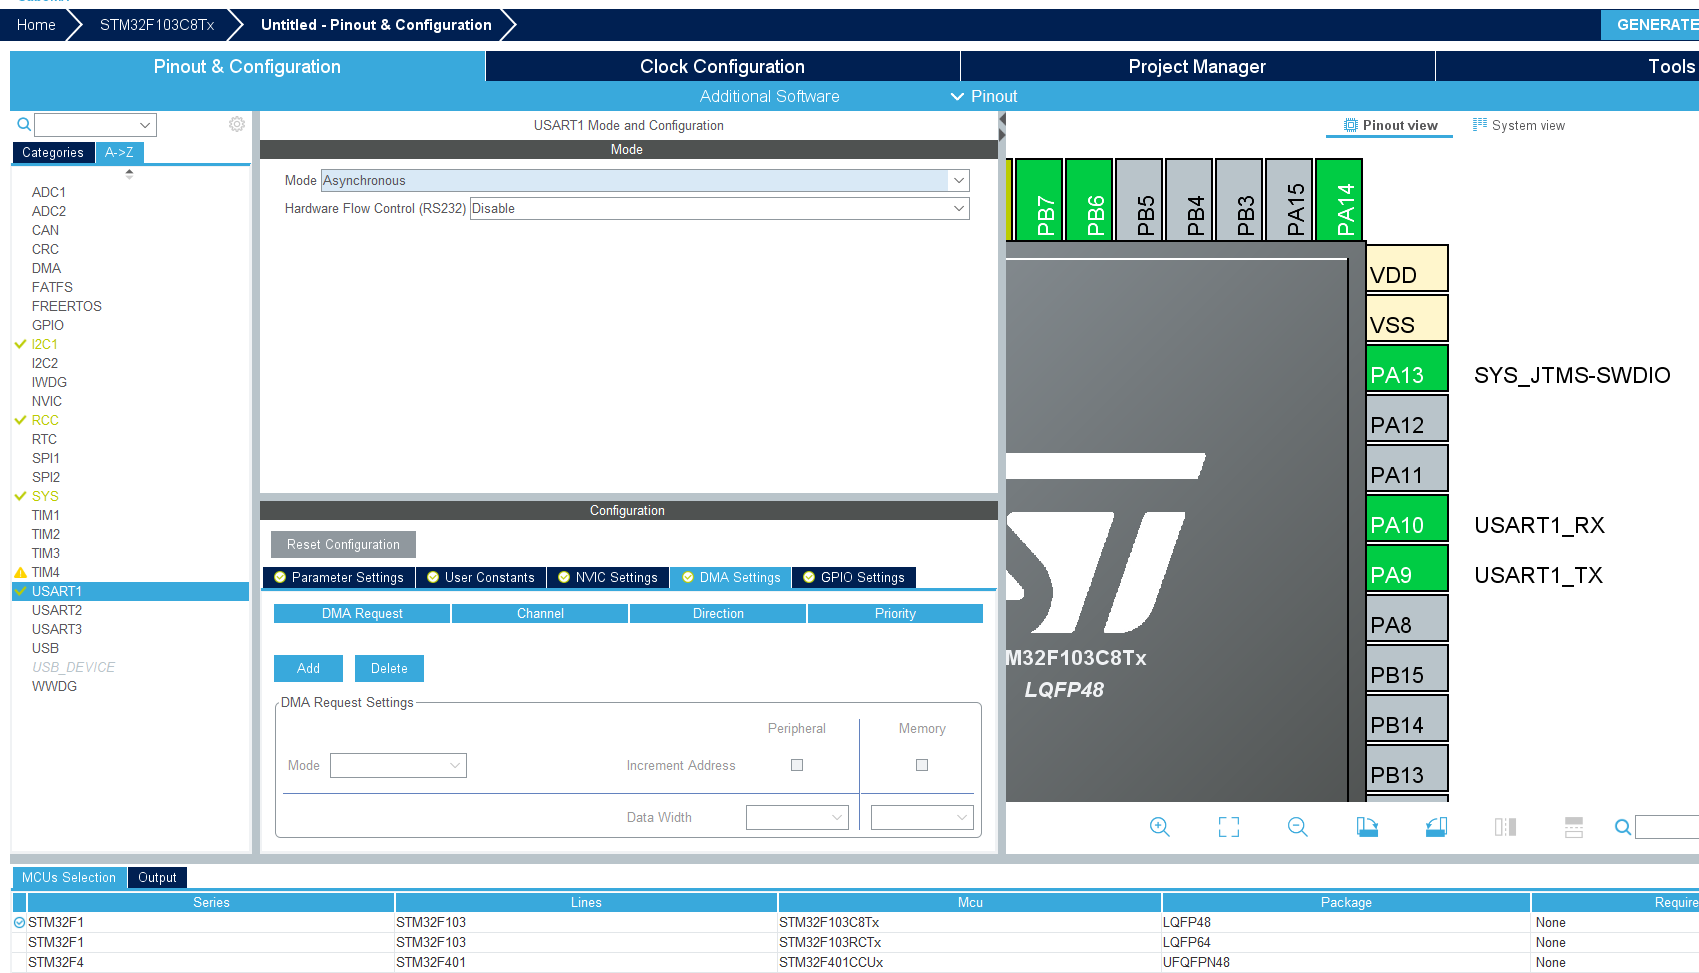The width and height of the screenshot is (1699, 973).
Task: Click the green PA13 pin
Action: [1407, 368]
